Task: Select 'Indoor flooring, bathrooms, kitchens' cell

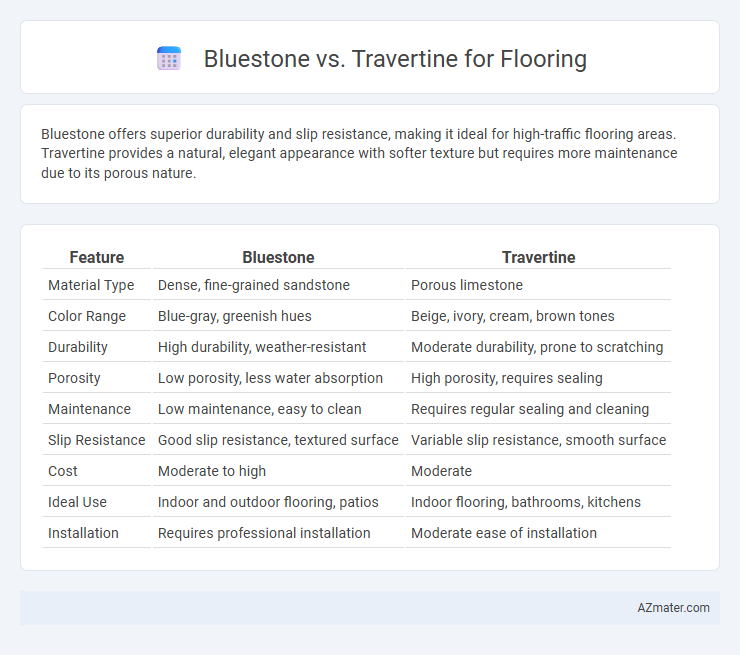Action: point(526,502)
